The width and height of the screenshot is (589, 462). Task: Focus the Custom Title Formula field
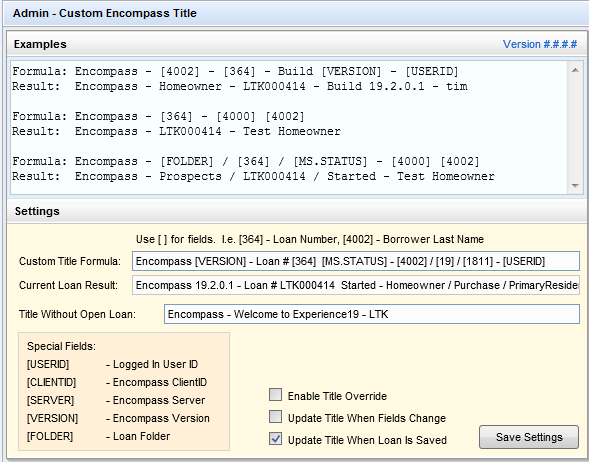[x=356, y=261]
